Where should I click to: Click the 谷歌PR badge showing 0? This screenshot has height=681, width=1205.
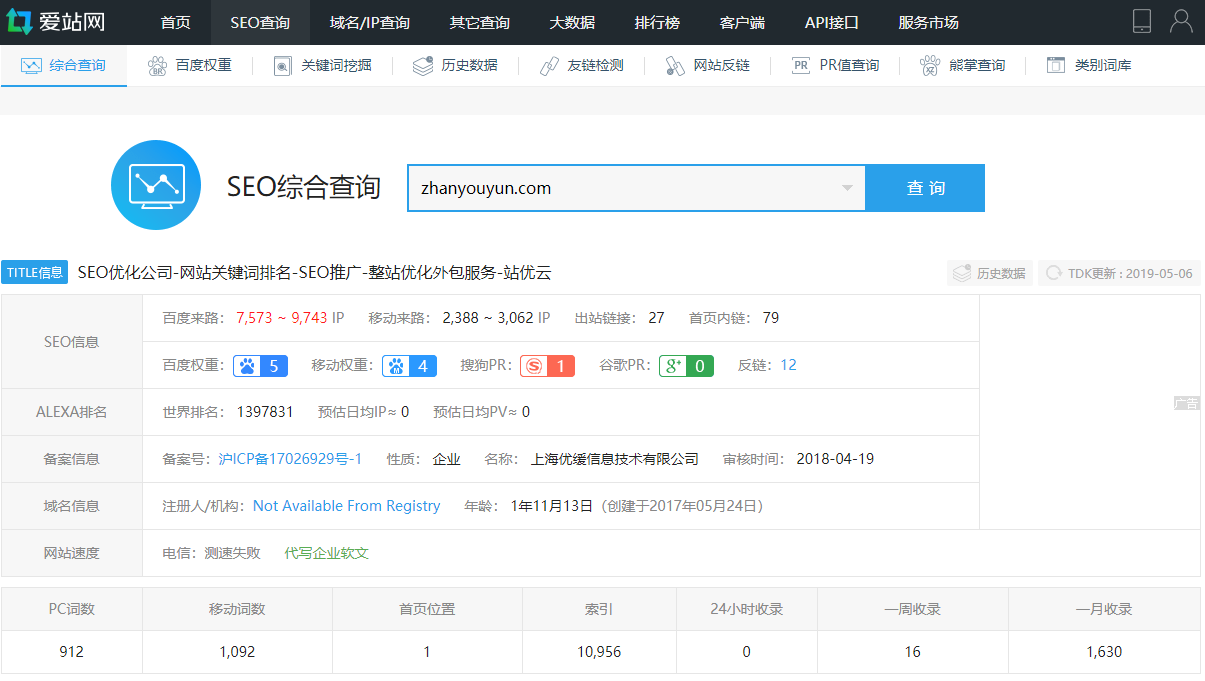pos(686,366)
